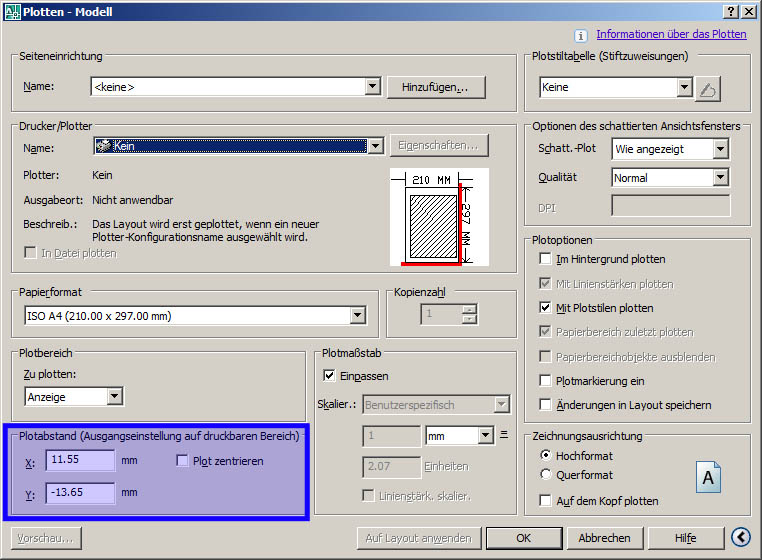Collapse the dialog with the round arrow button

tap(741, 537)
